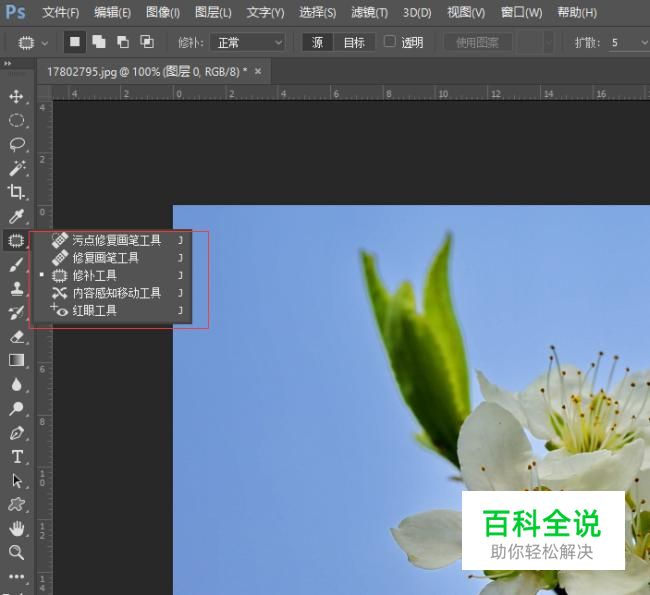
Task: Select the Eyedropper tool
Action: [16, 216]
